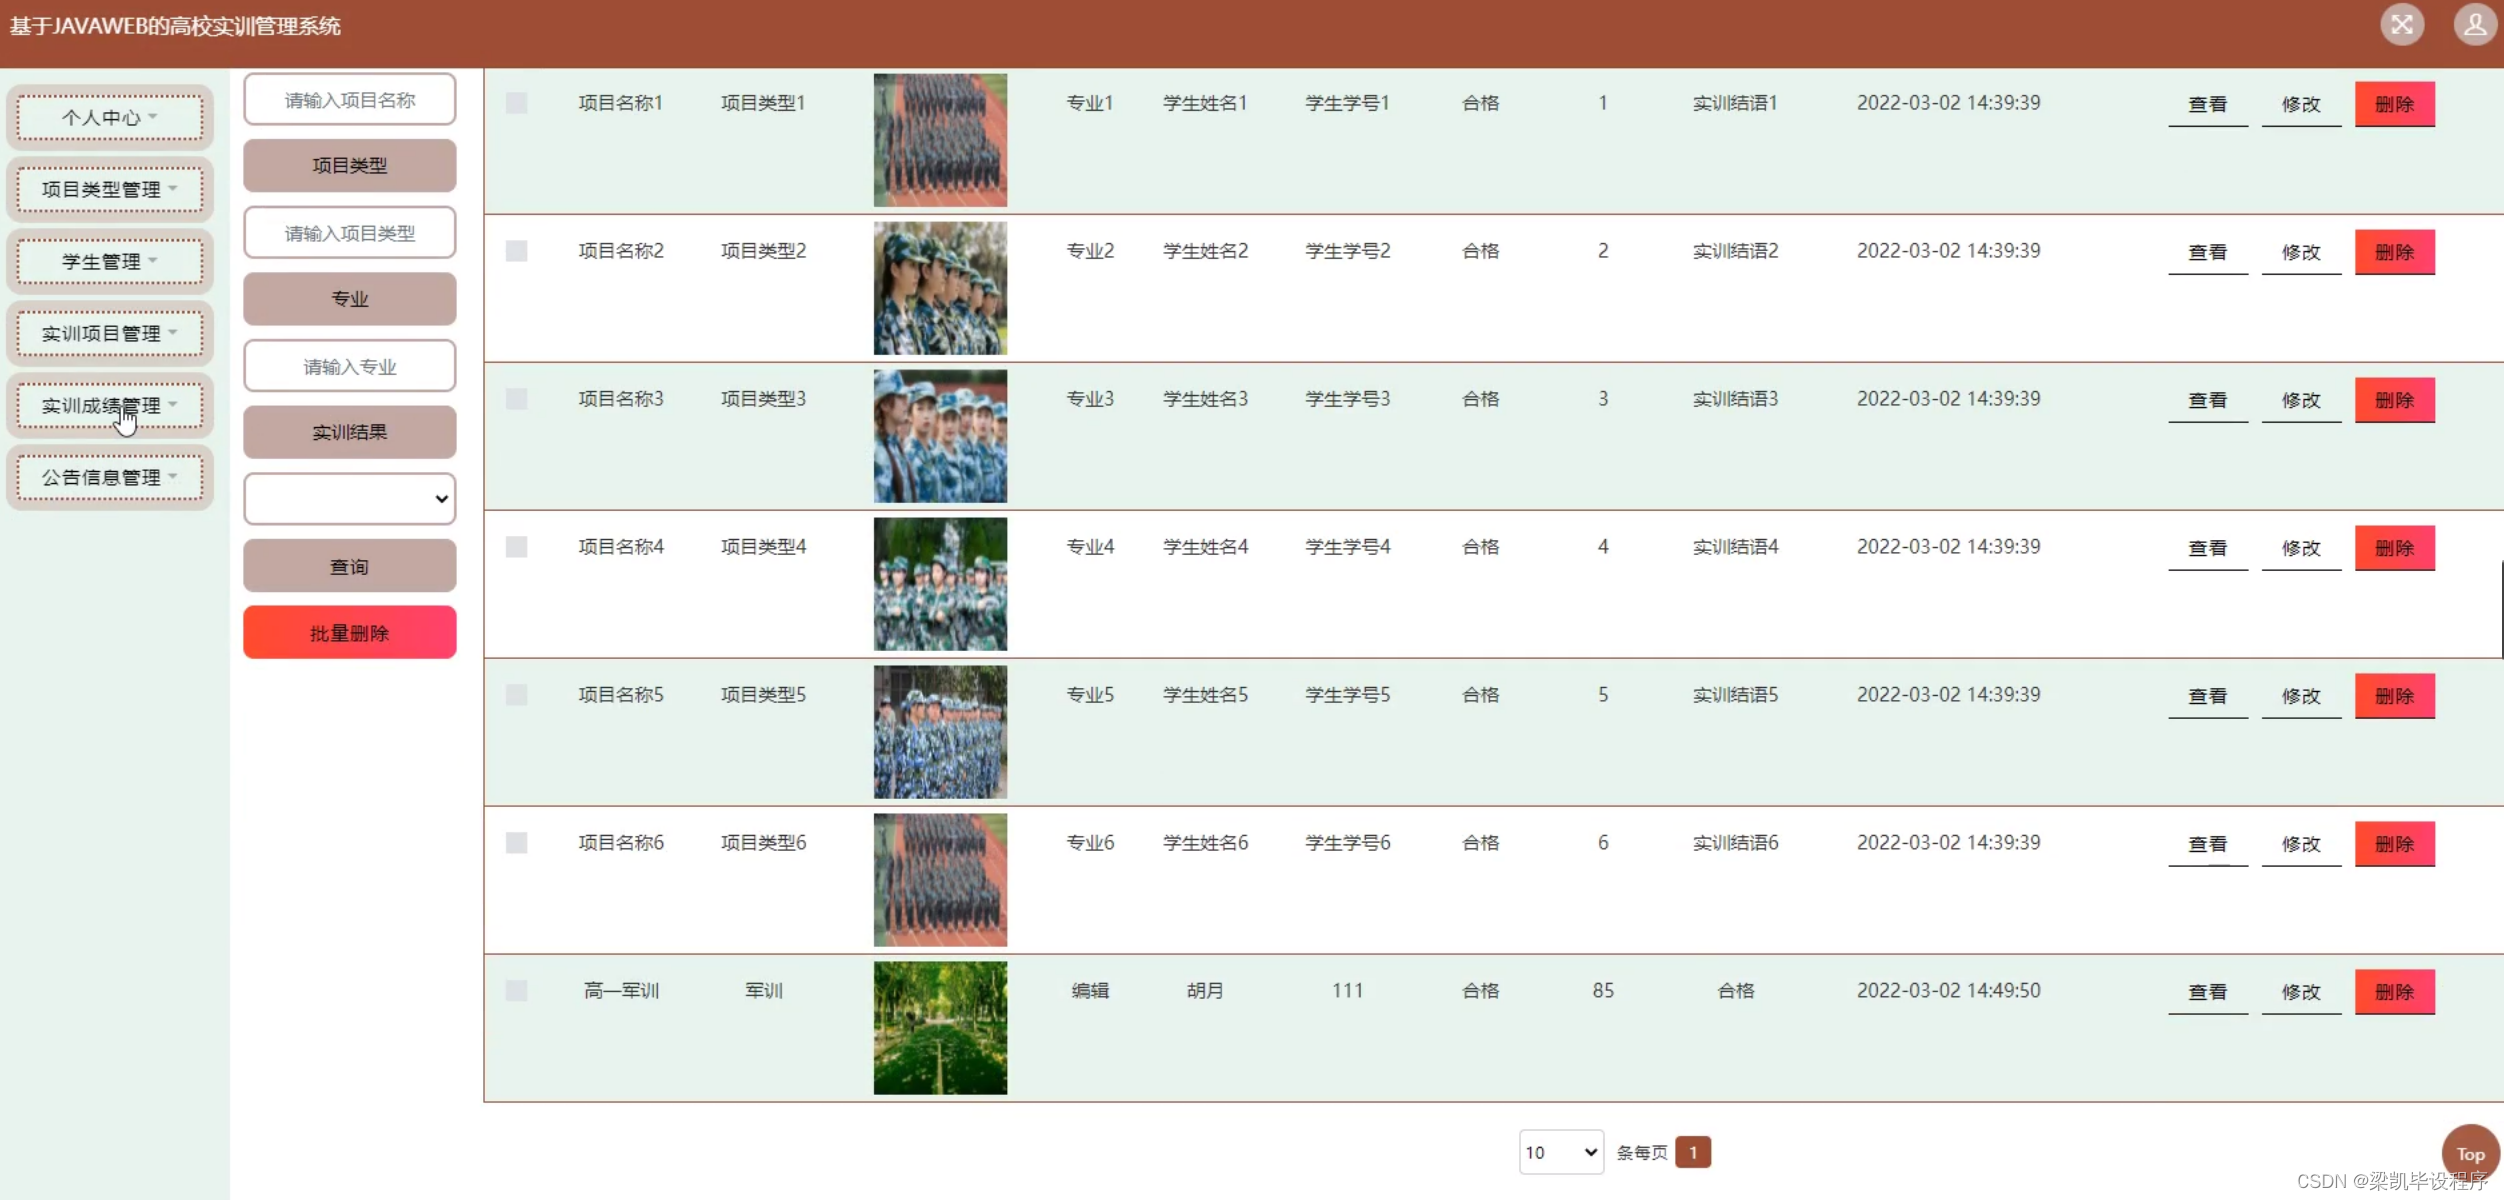Delete the 项目名称5 row with 删除
2504x1200 pixels.
coord(2394,696)
